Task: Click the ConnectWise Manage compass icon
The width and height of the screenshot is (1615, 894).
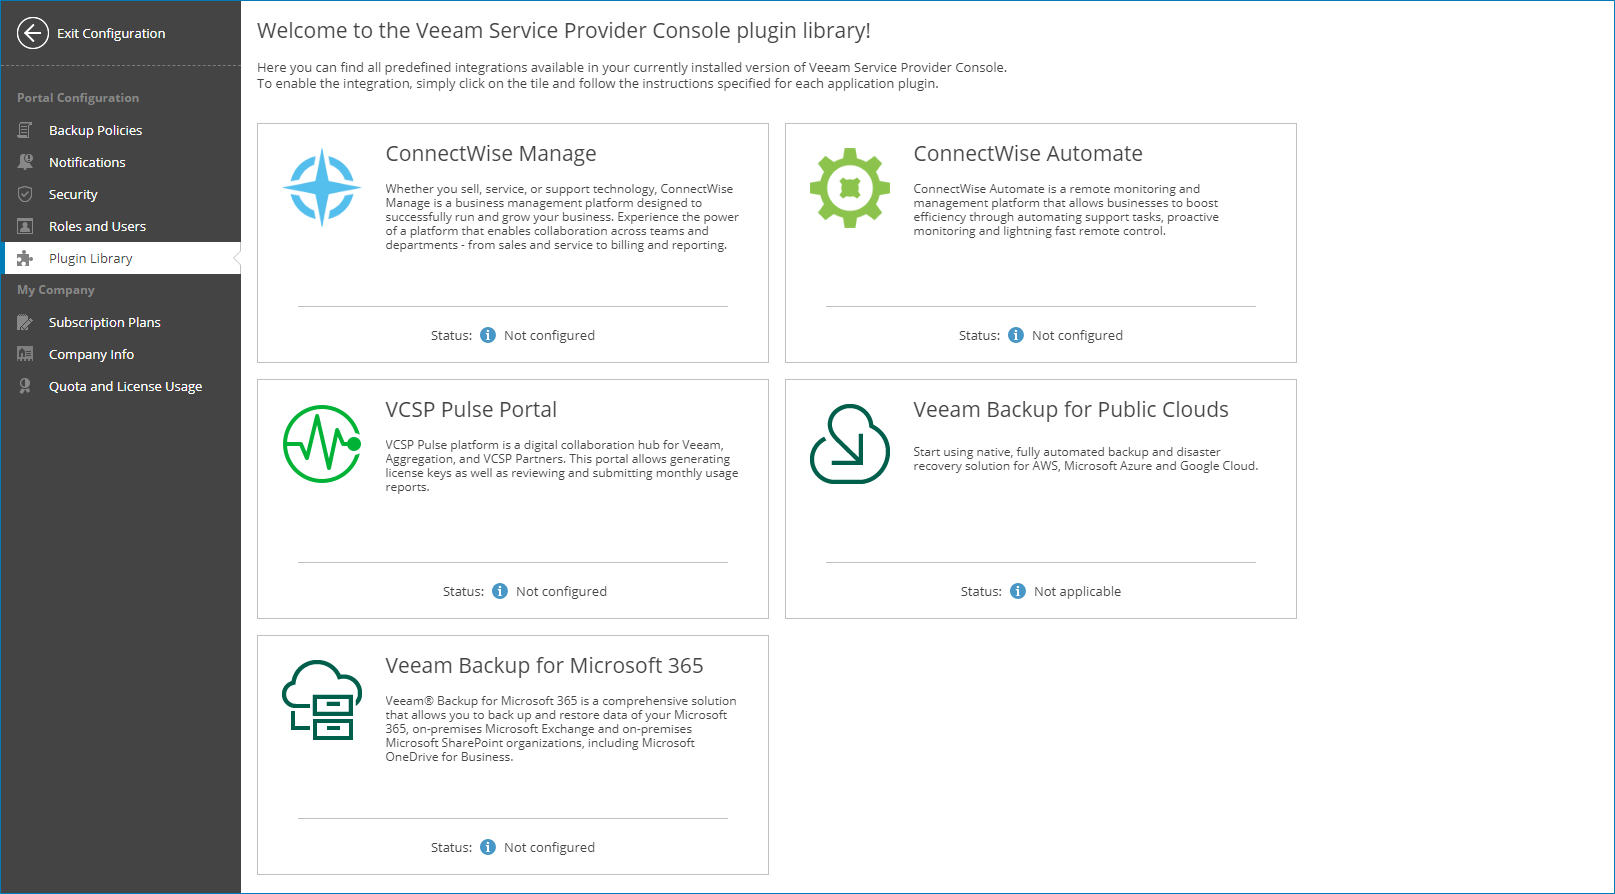Action: click(x=322, y=187)
